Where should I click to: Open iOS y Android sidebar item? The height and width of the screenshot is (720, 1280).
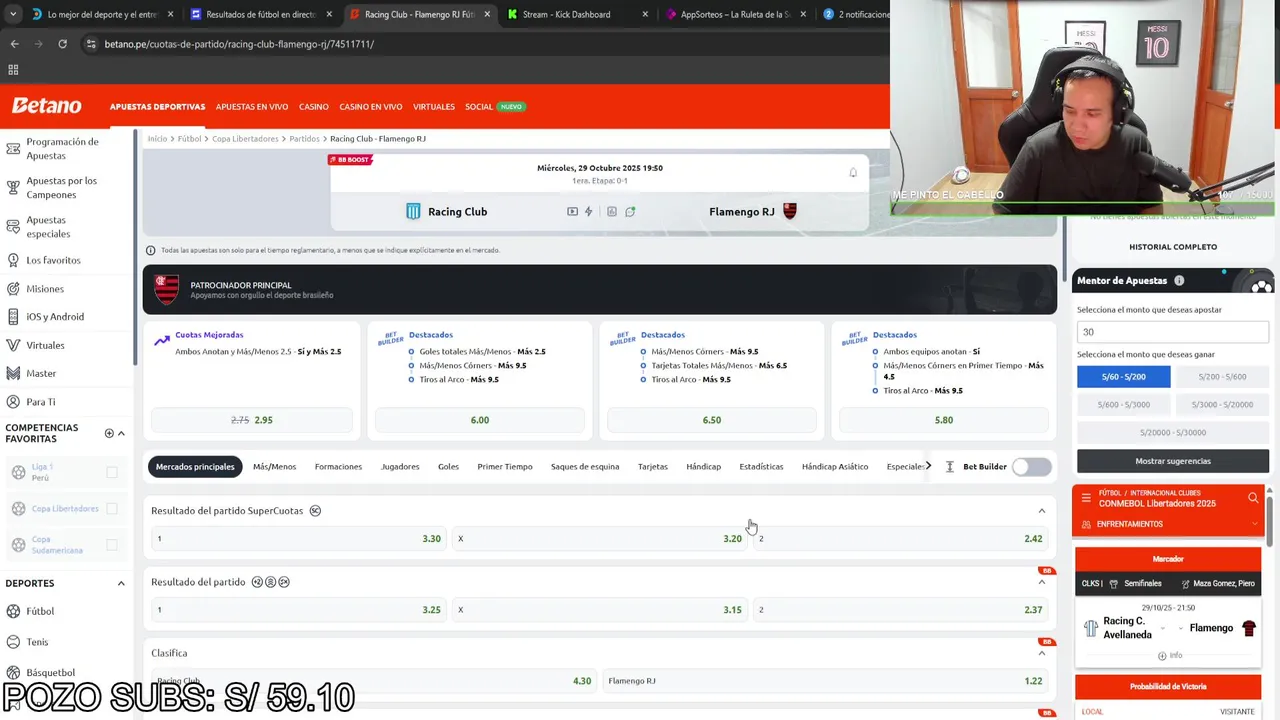pos(55,317)
